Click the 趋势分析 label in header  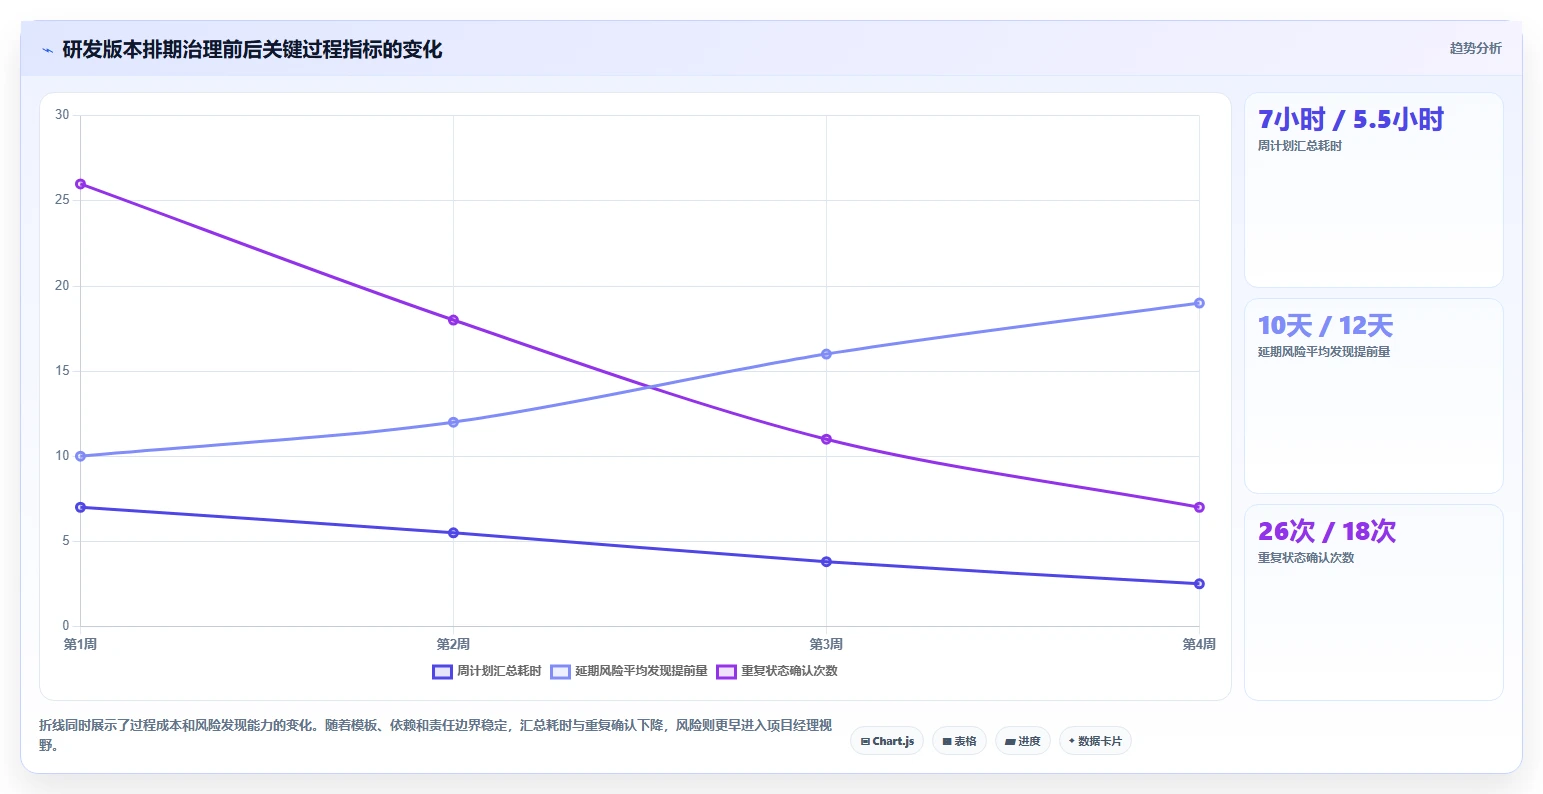pos(1476,48)
